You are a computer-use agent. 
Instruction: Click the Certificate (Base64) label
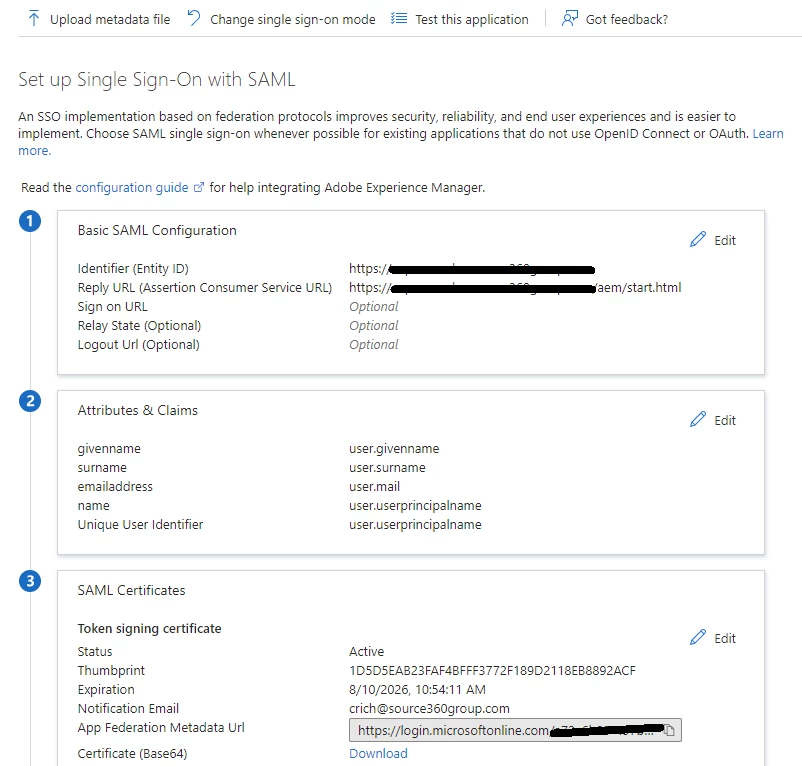pyautogui.click(x=132, y=753)
